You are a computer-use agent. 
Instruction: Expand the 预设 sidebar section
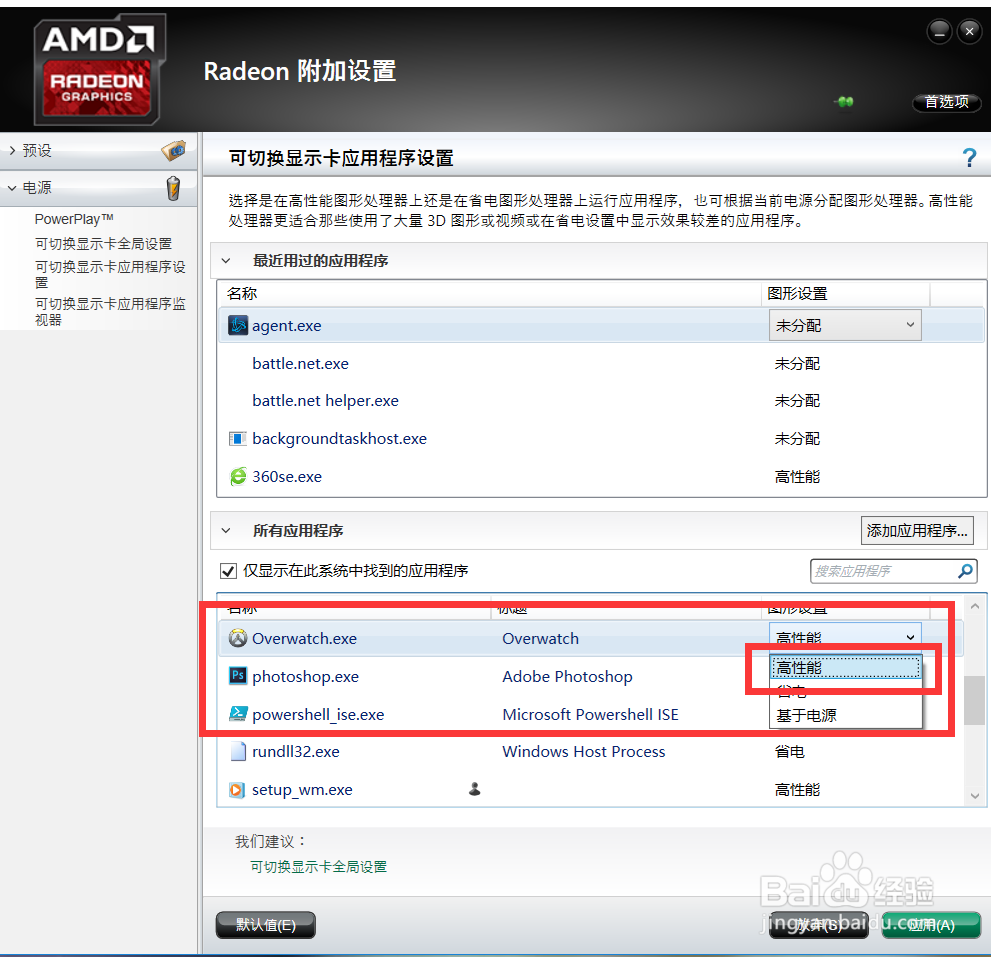point(12,150)
